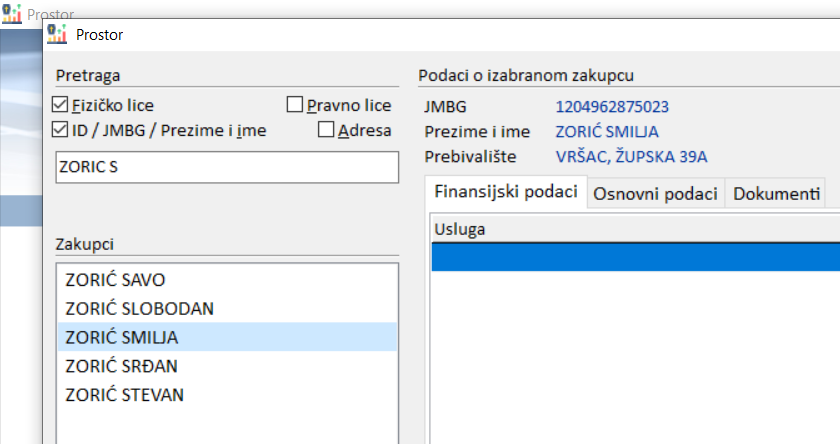Enable the Pravno lice checkbox
840x444 pixels.
point(295,105)
